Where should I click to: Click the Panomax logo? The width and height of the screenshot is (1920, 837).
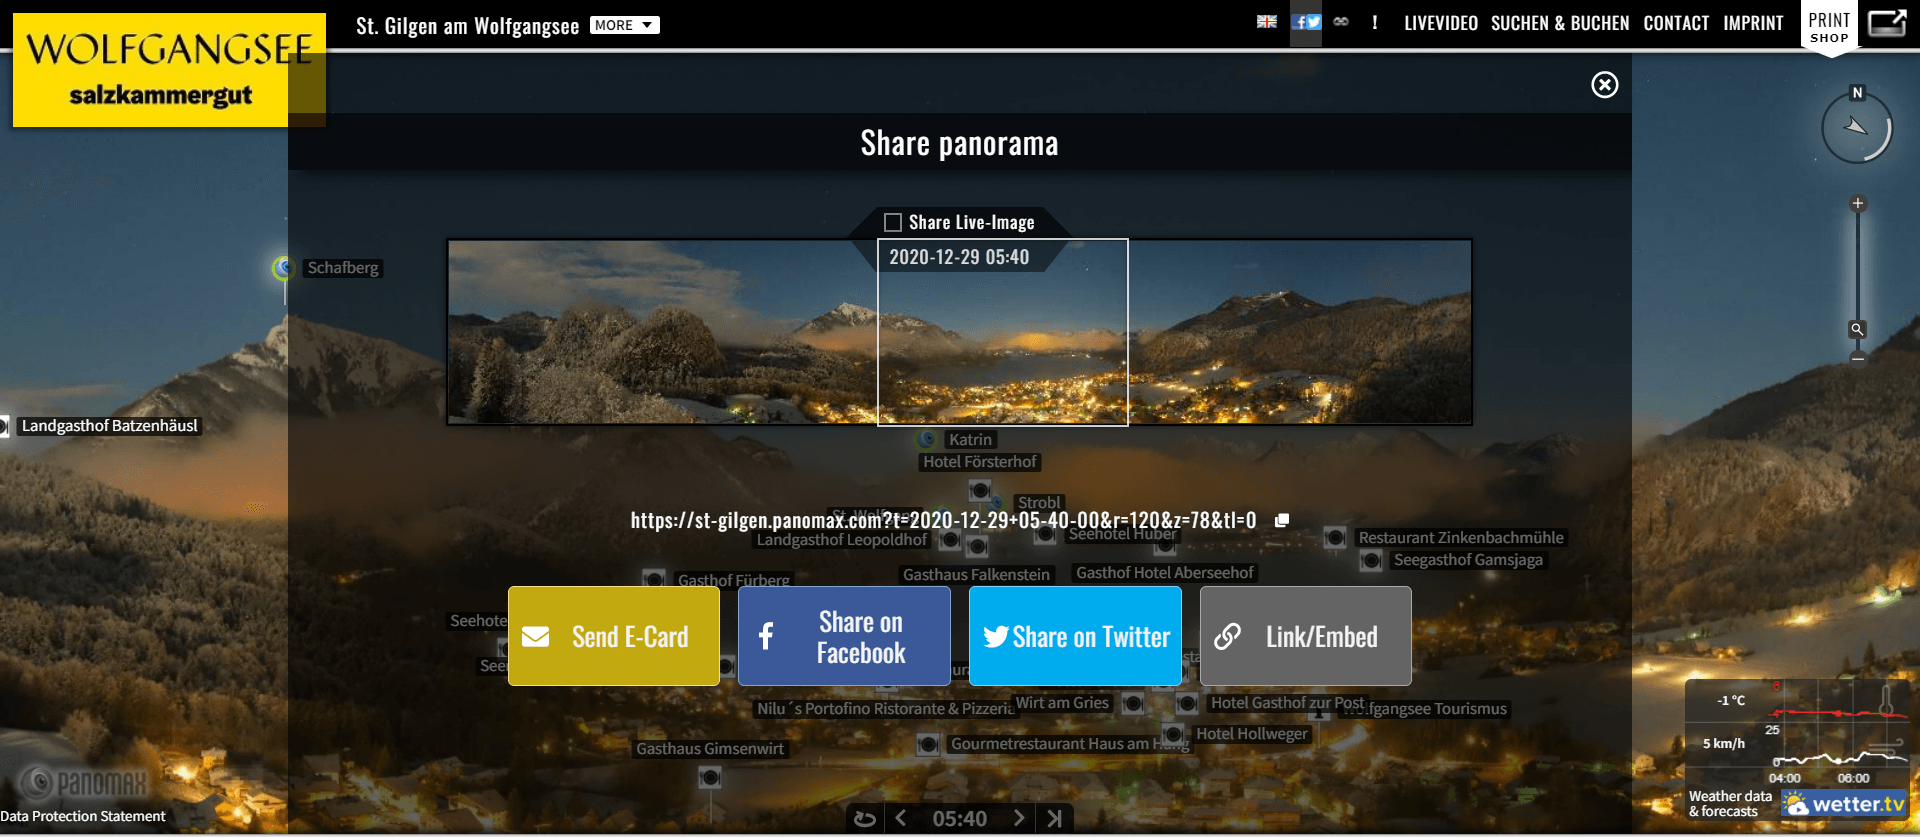82,783
